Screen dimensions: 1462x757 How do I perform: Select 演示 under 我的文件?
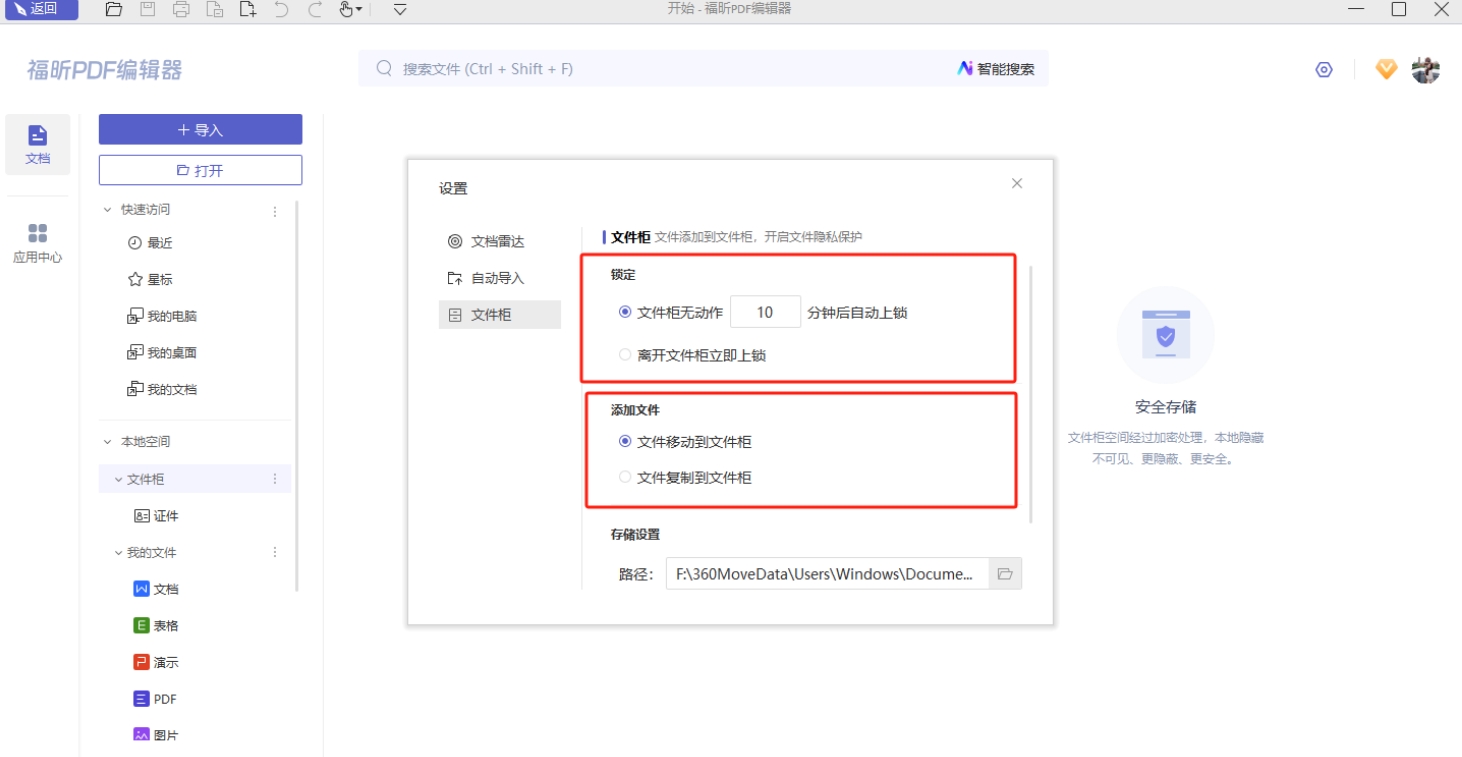tap(156, 662)
